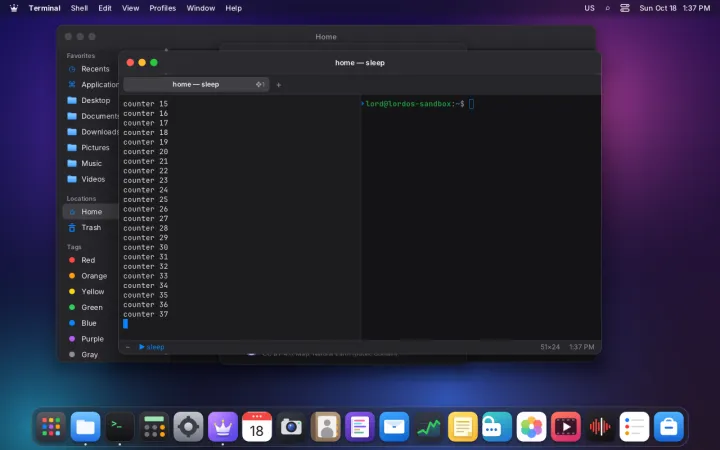Open Recents in Home window sidebar
This screenshot has height=450, width=720.
pyautogui.click(x=91, y=69)
